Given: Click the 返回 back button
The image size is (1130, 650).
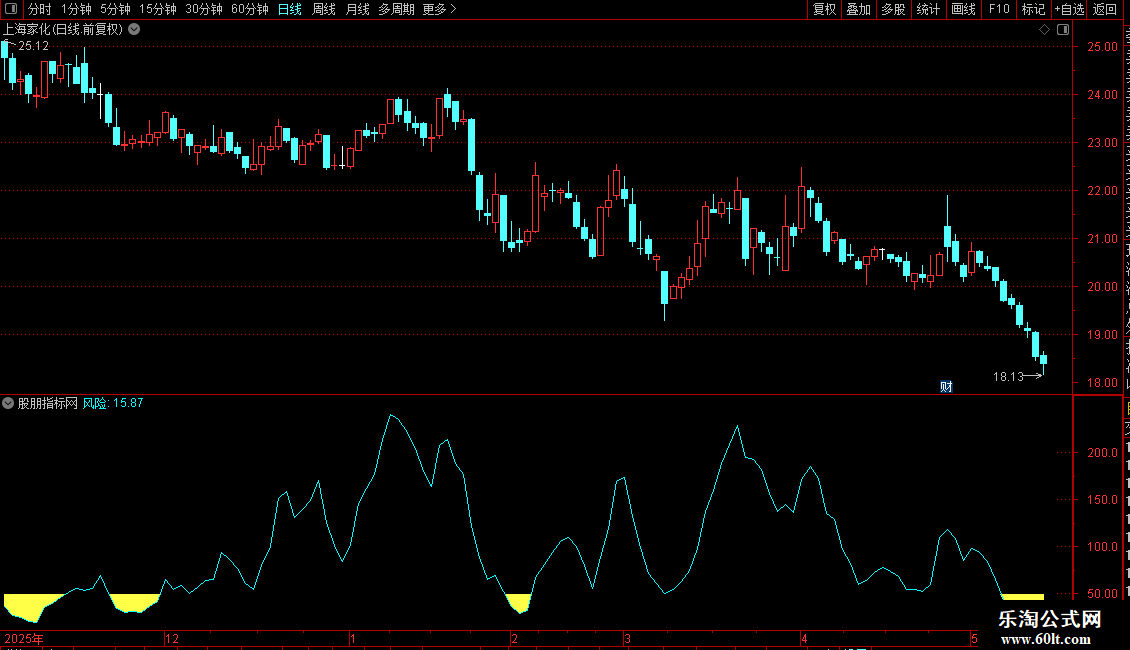Looking at the screenshot, I should 1105,9.
